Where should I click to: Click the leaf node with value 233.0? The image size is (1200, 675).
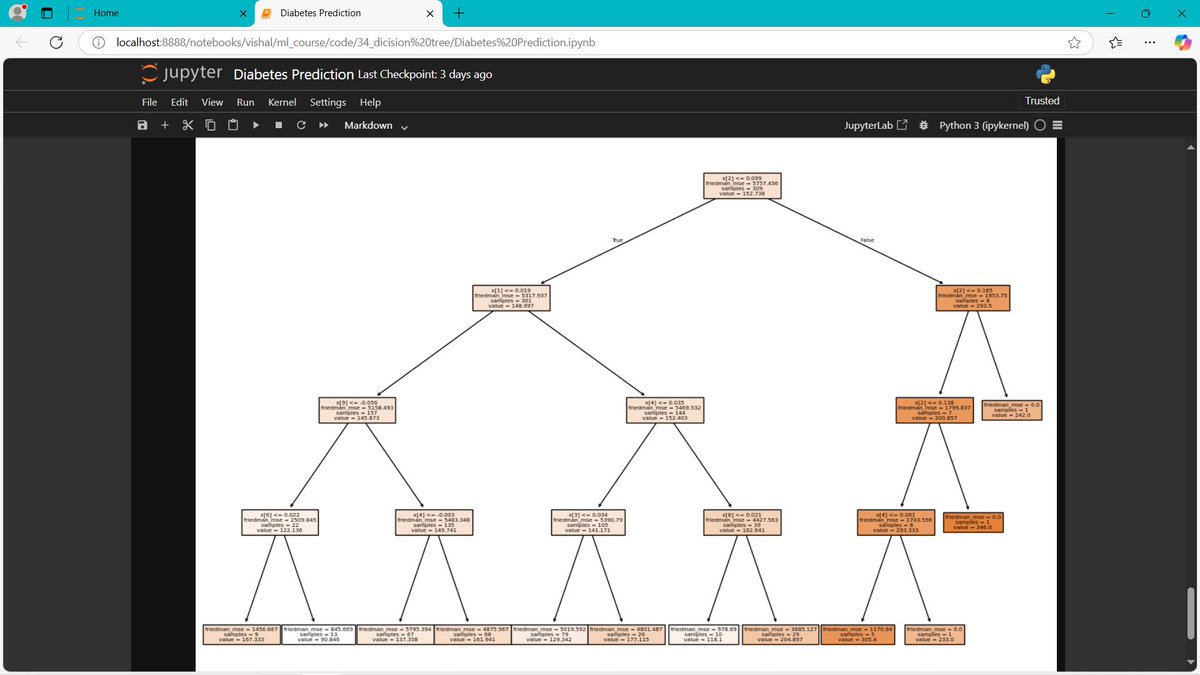(935, 633)
